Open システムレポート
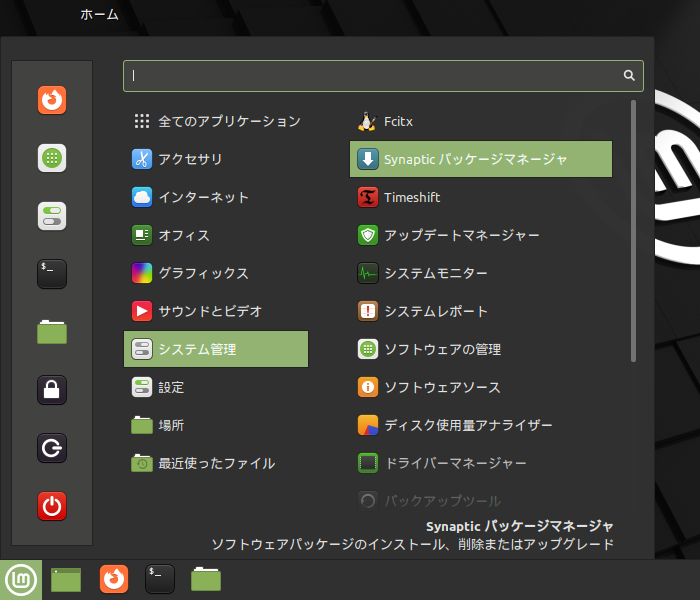 pyautogui.click(x=481, y=311)
